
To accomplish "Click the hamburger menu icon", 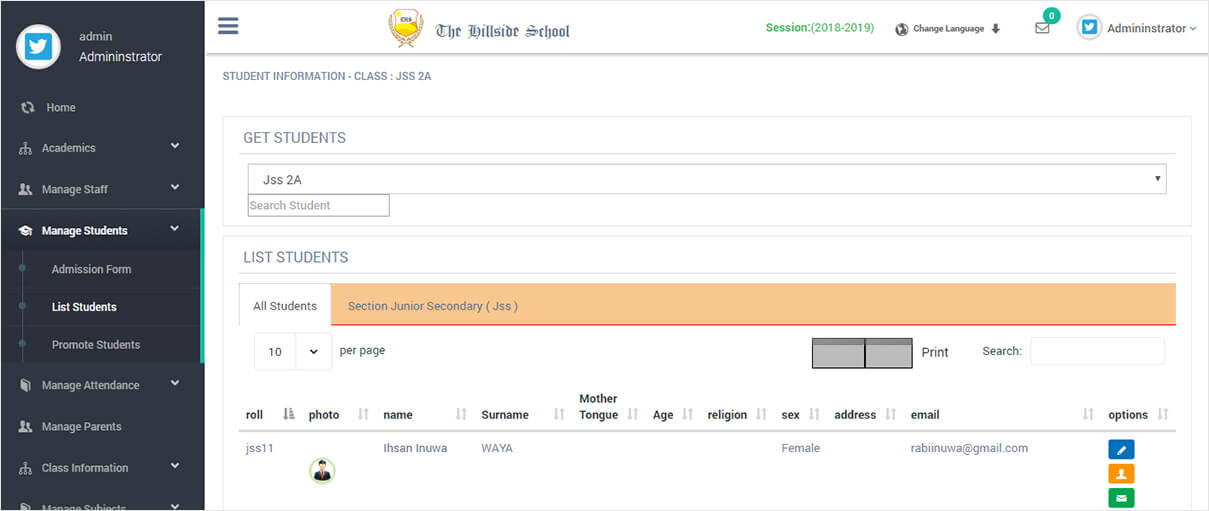I will pos(228,26).
